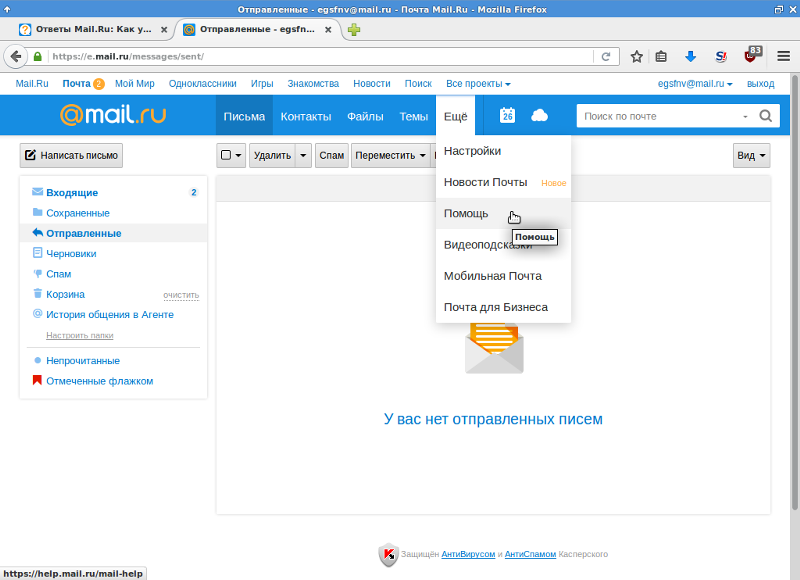Open the Настроить папки link
This screenshot has height=580, width=800.
coord(80,335)
